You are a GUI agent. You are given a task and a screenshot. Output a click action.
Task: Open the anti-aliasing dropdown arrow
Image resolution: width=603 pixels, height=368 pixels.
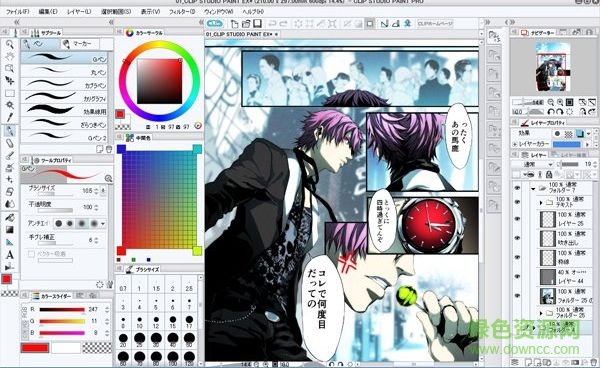103,224
